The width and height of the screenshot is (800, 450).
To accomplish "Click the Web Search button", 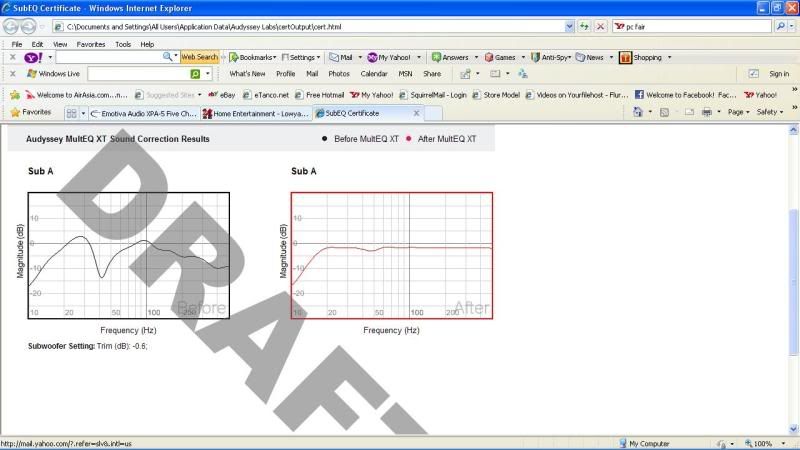I will click(199, 57).
